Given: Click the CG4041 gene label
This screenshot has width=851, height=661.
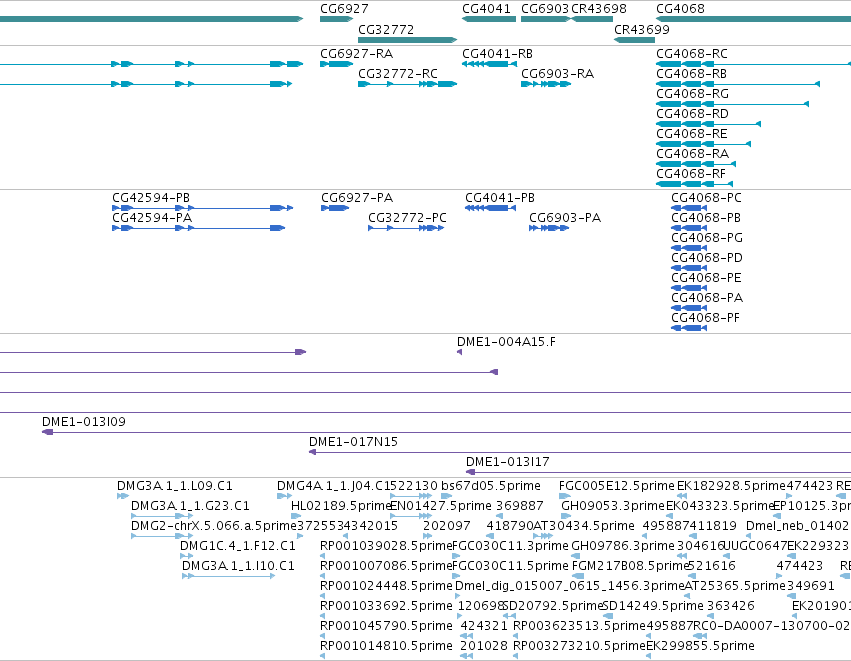Looking at the screenshot, I should coord(486,9).
